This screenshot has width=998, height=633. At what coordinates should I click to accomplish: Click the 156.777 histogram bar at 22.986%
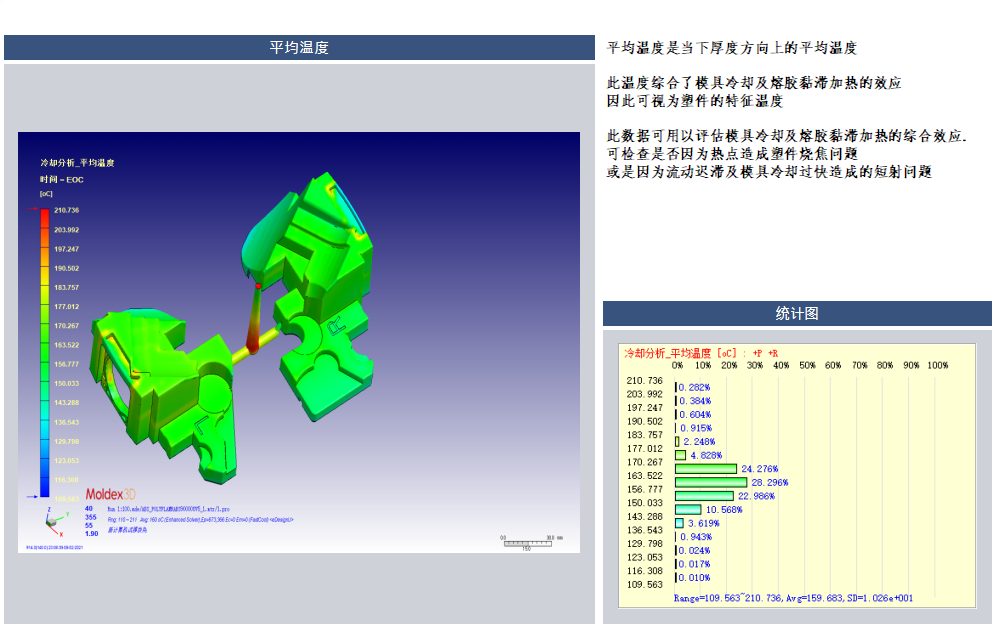(704, 495)
